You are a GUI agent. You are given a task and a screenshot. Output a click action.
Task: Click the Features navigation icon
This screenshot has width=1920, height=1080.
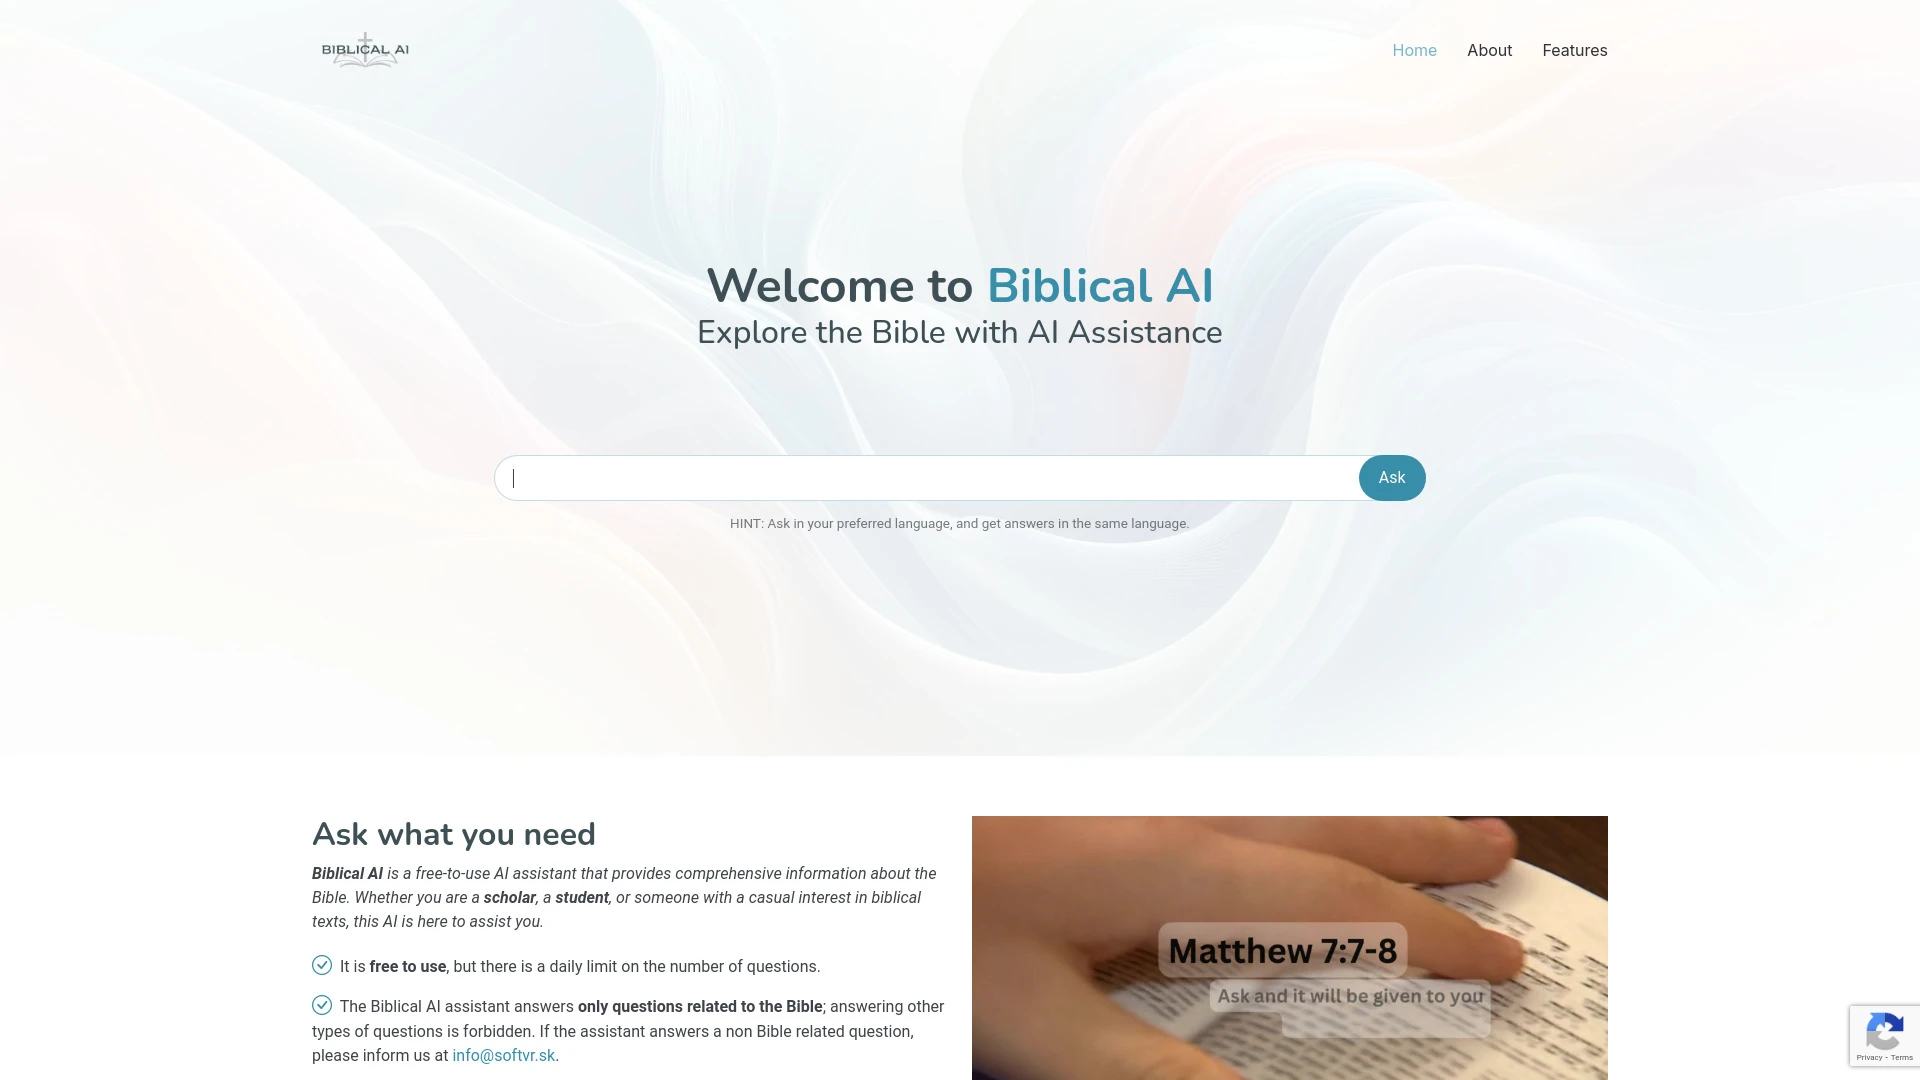(1575, 49)
